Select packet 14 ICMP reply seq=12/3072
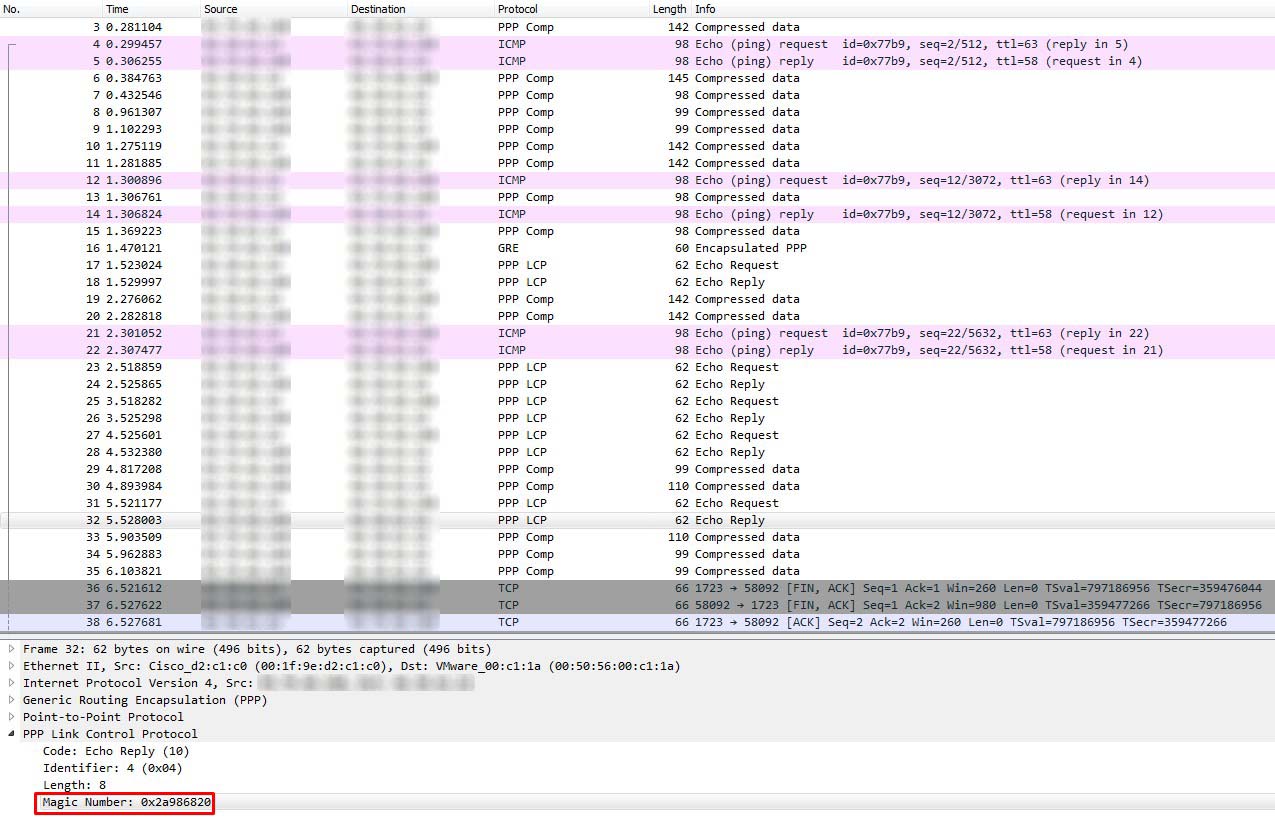1275x820 pixels. 637,214
